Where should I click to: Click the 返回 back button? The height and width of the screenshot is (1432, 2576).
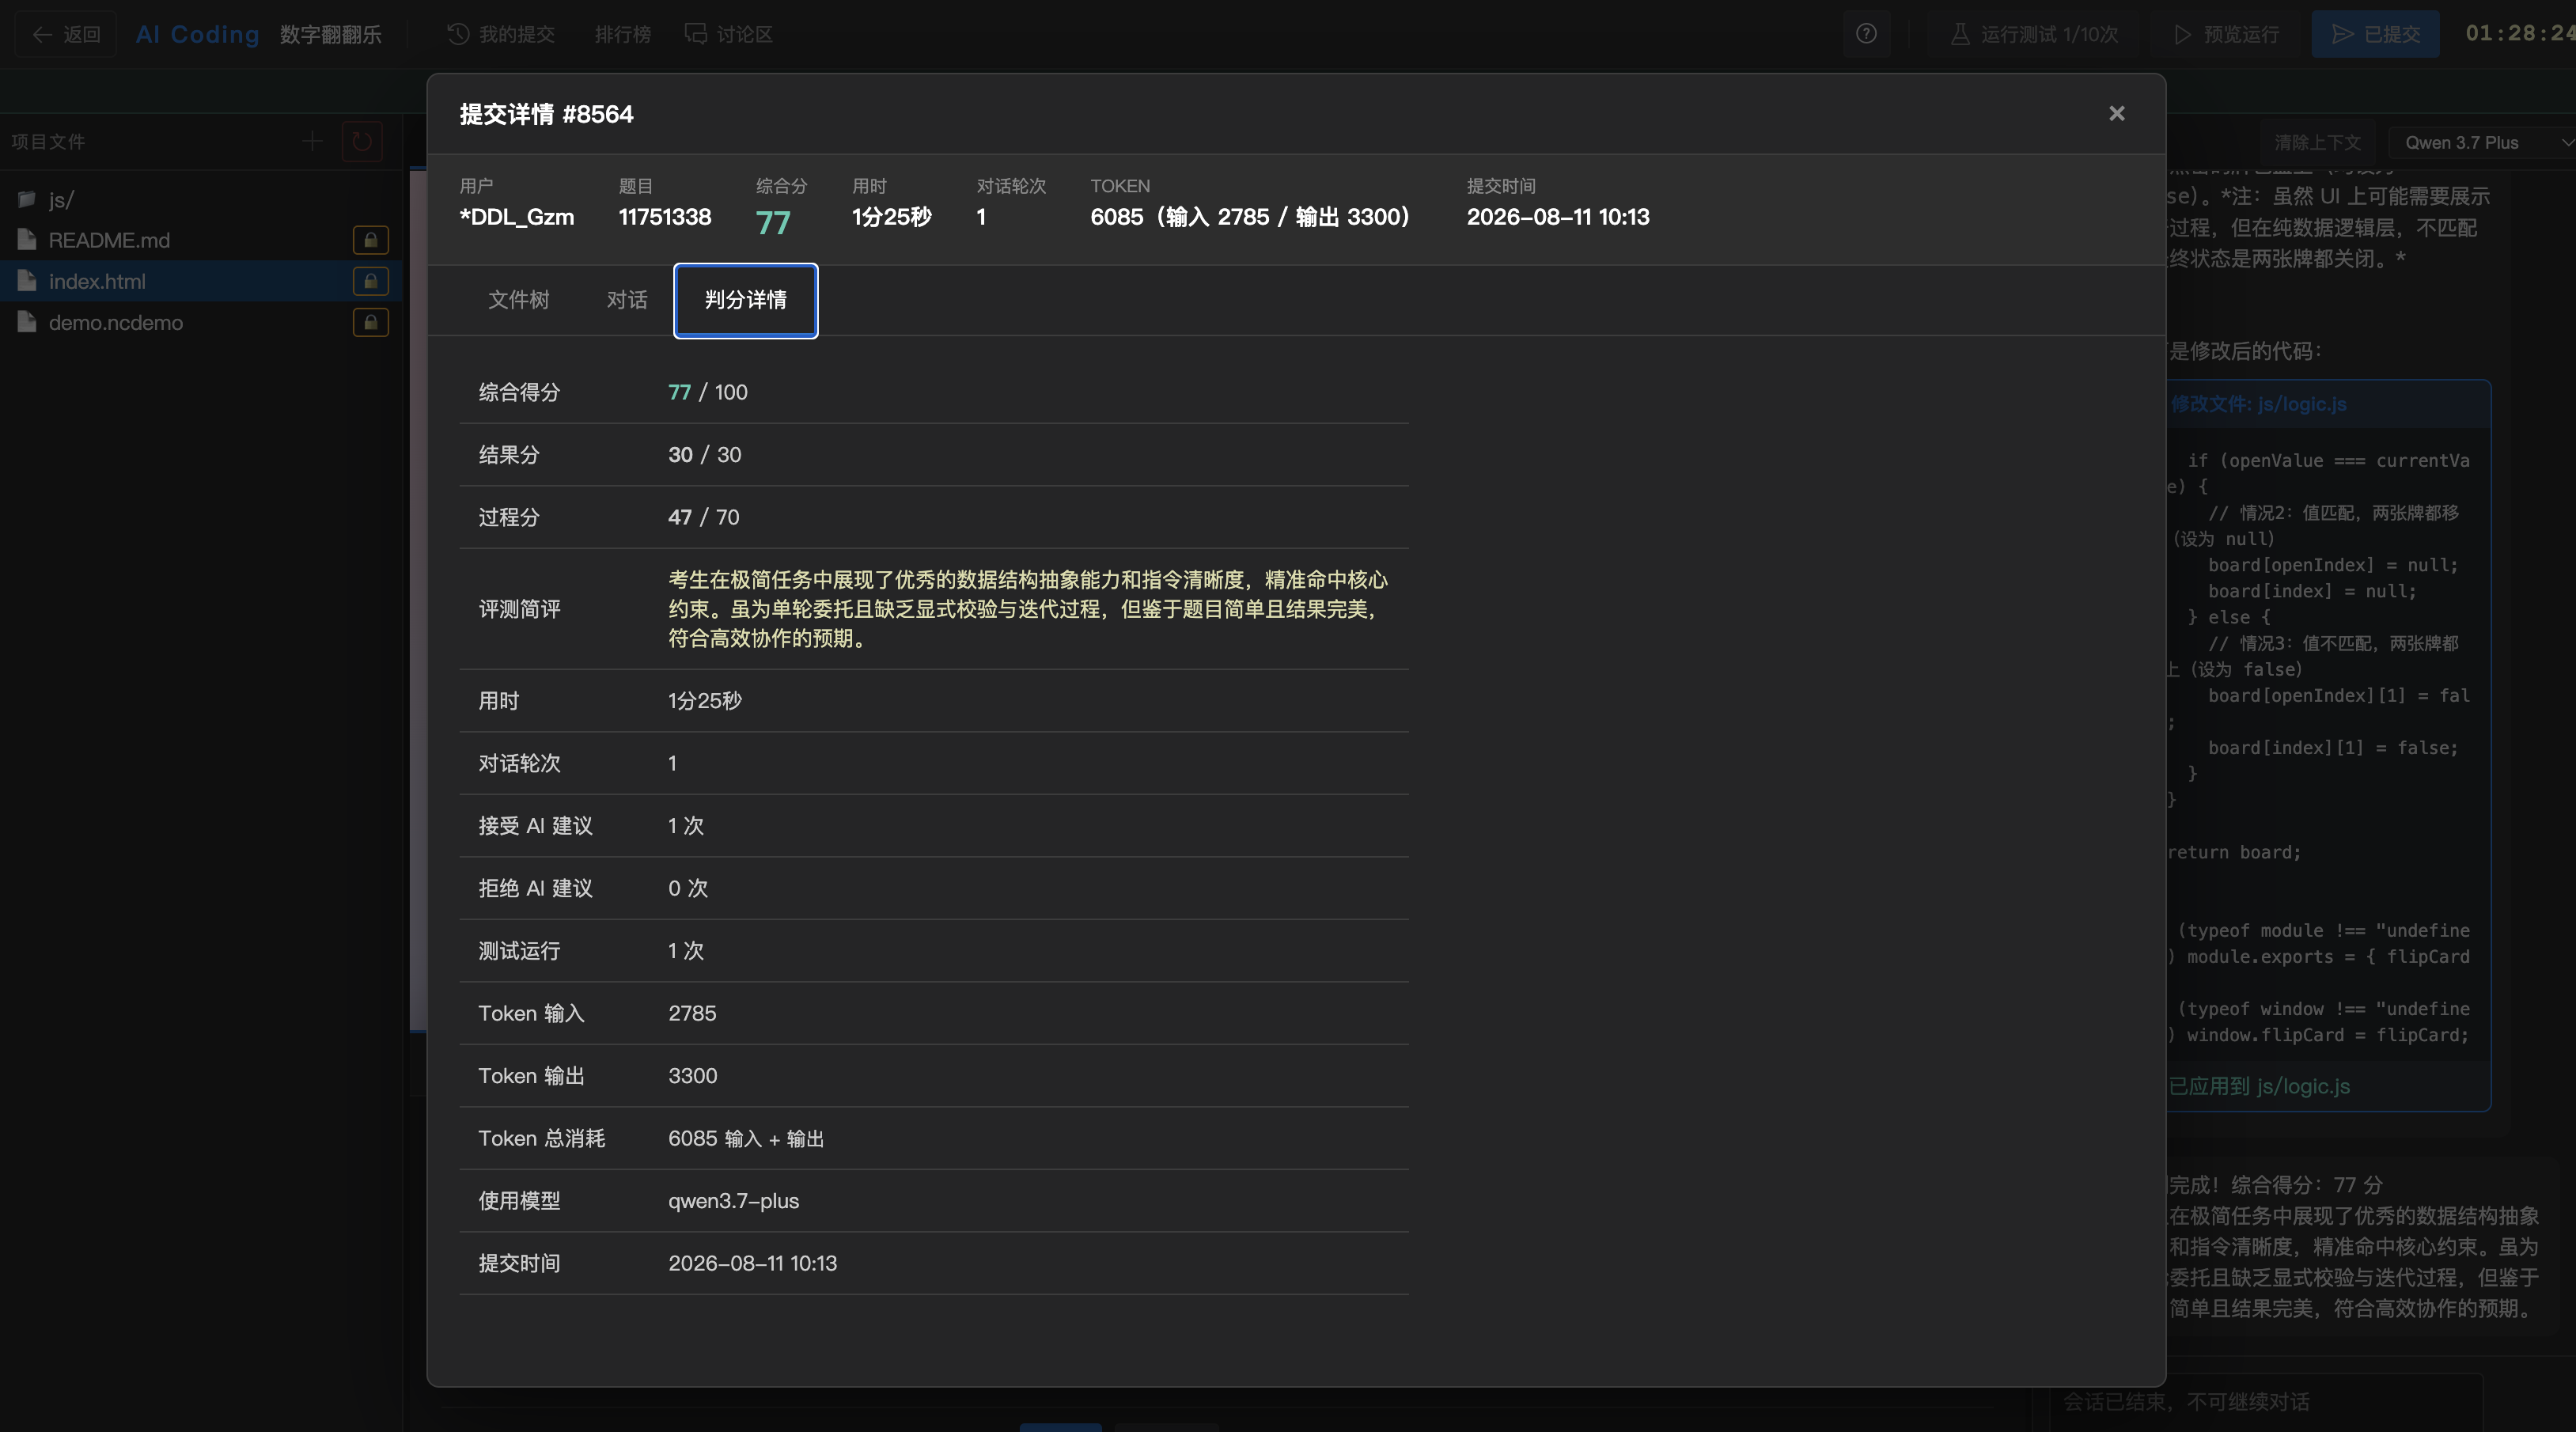click(x=66, y=34)
